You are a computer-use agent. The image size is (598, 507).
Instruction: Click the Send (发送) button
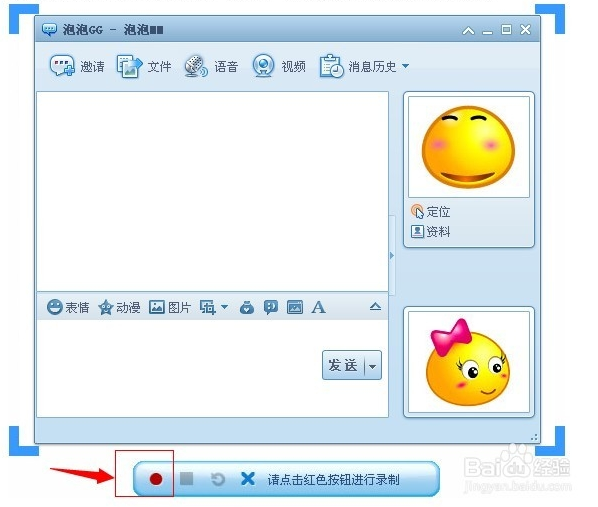click(x=343, y=365)
